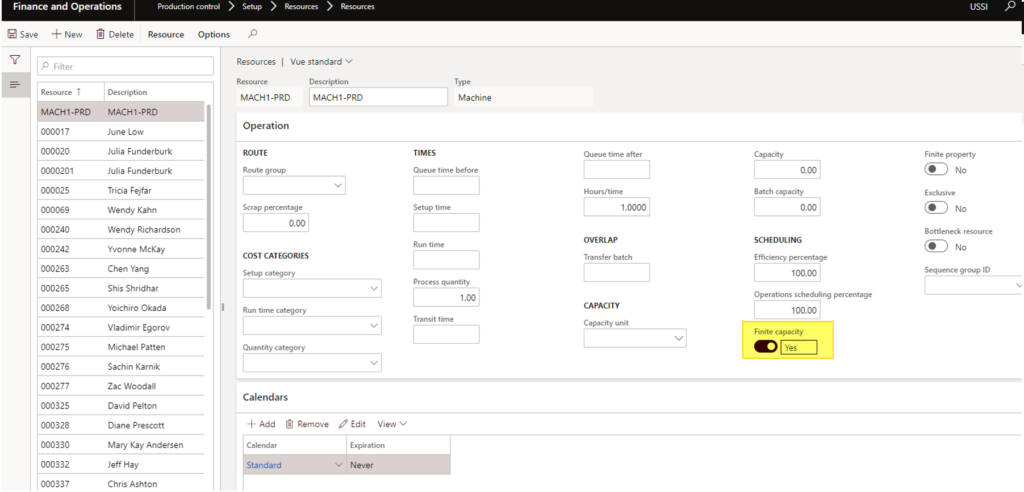Viewport: 1024px width, 492px height.
Task: Expand the Capacity unit dropdown
Action: click(678, 338)
